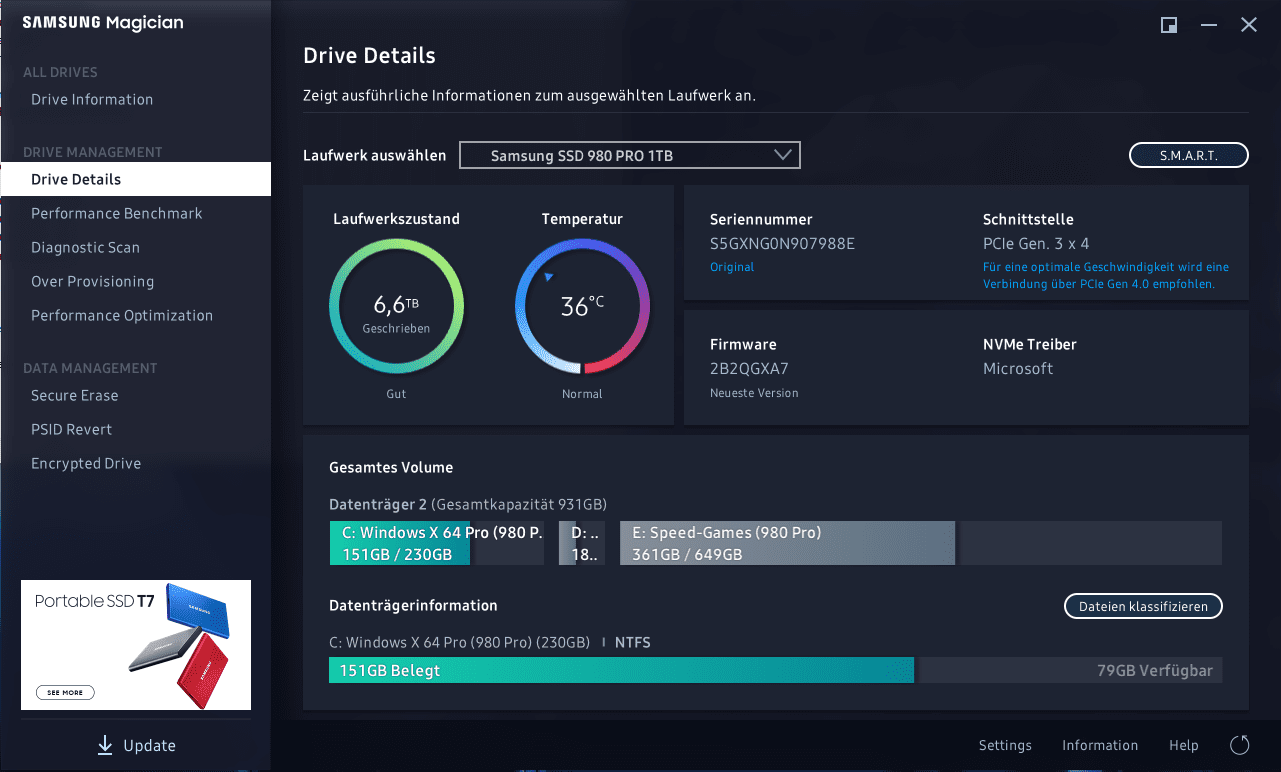
Task: Click the 'Zeigt ausführliche Informationen' description text
Action: coord(529,96)
